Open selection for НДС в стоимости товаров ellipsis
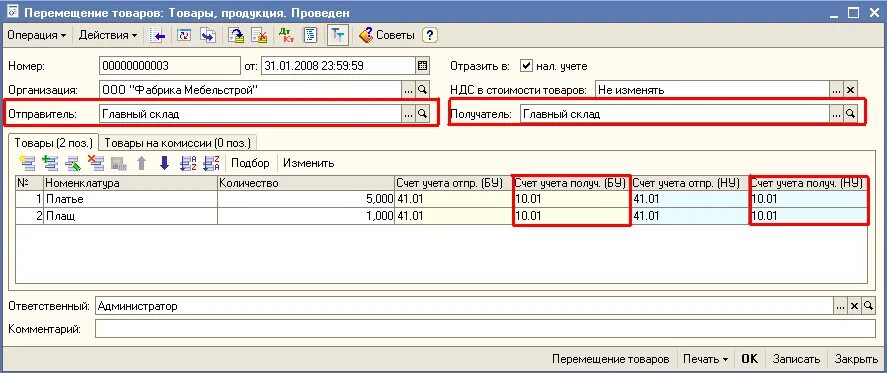Viewport: 887px width, 373px height. (x=836, y=89)
